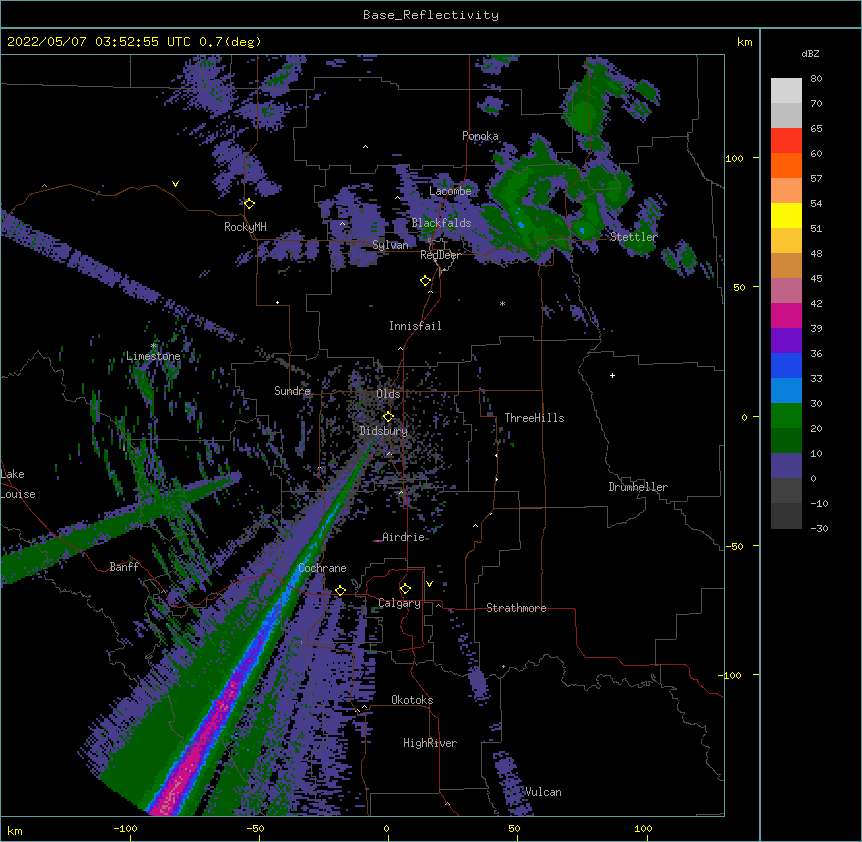Click the Lacombe town label
The width and height of the screenshot is (862, 842).
[x=450, y=191]
